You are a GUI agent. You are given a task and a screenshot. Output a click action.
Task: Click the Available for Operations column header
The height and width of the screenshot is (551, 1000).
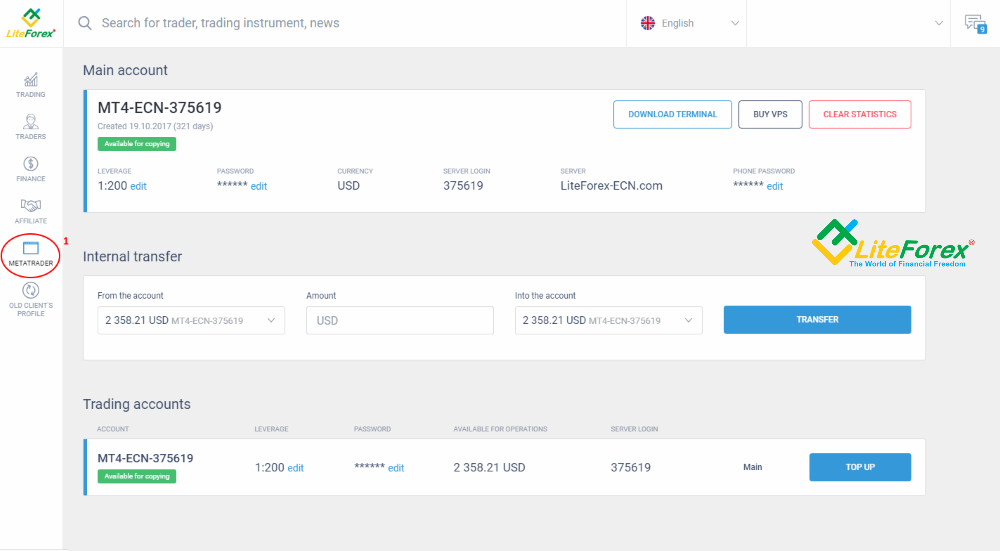tap(500, 429)
